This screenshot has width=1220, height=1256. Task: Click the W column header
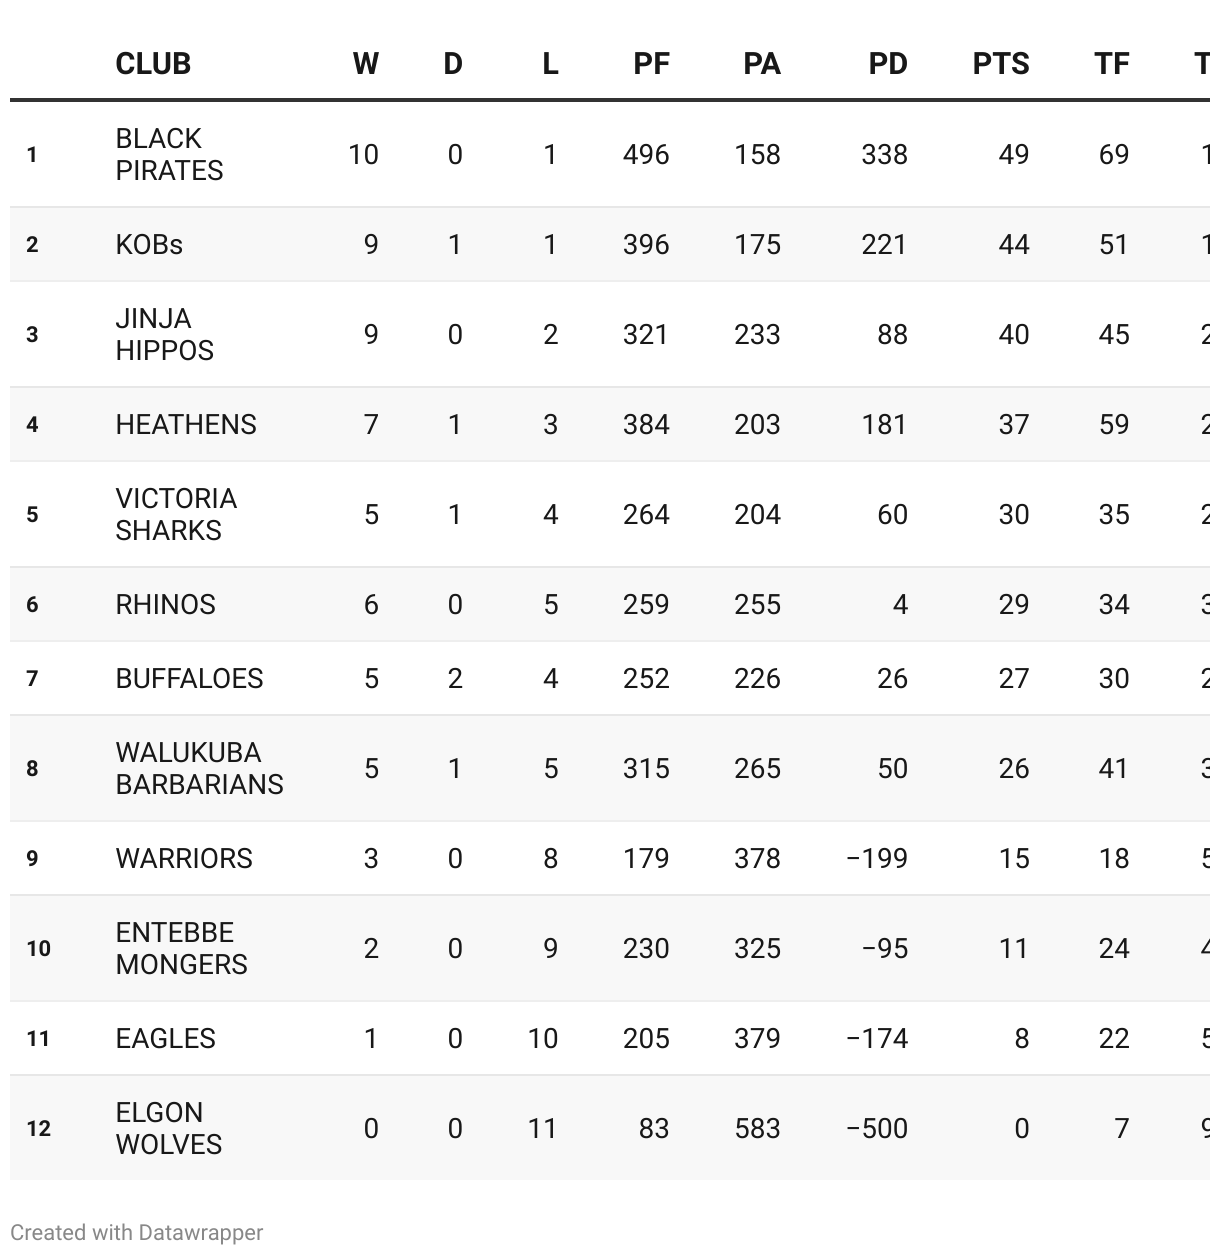pyautogui.click(x=366, y=64)
